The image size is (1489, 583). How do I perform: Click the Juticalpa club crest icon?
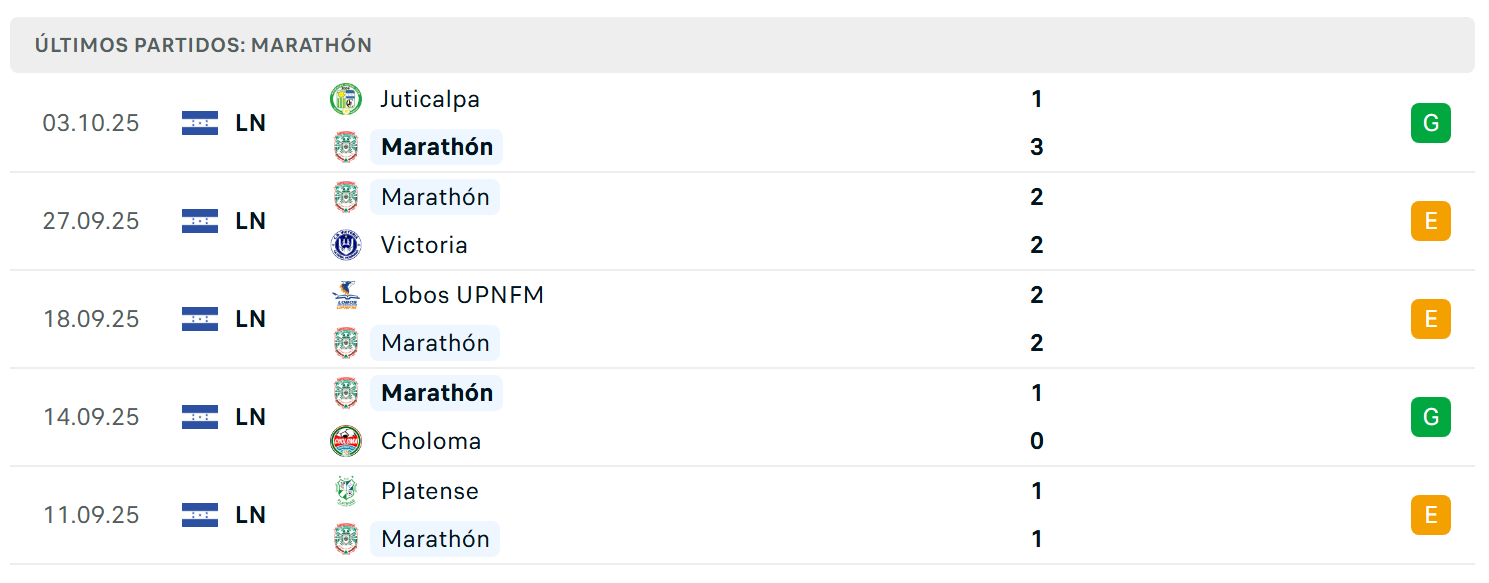click(x=346, y=99)
